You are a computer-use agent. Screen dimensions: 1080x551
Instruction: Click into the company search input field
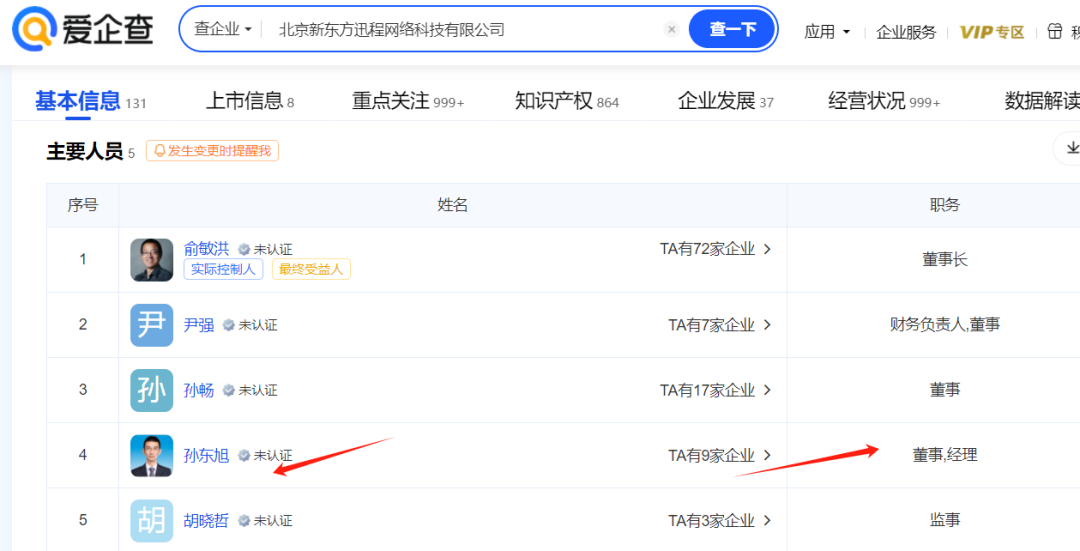point(461,30)
